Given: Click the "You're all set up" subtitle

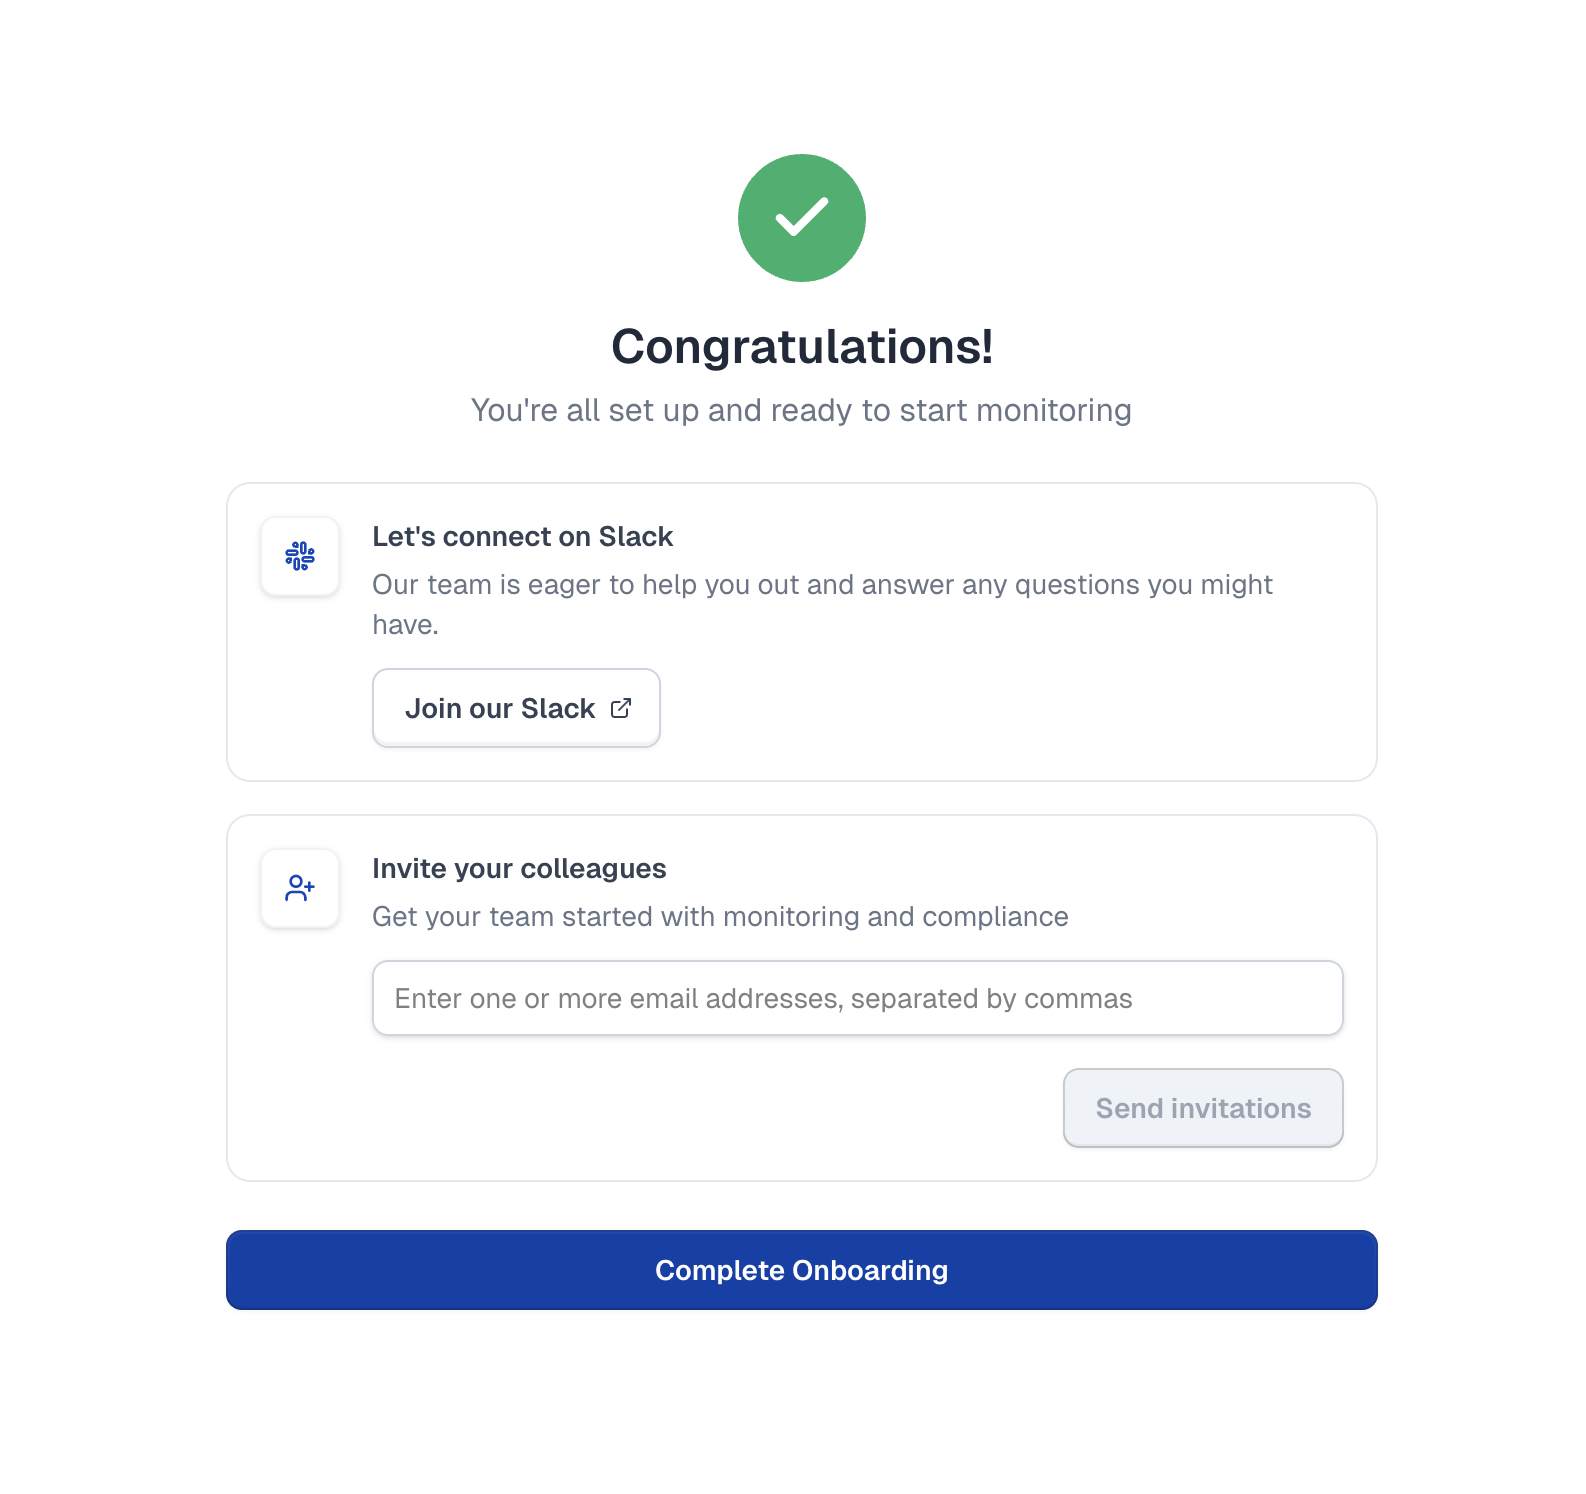Looking at the screenshot, I should click(x=801, y=410).
